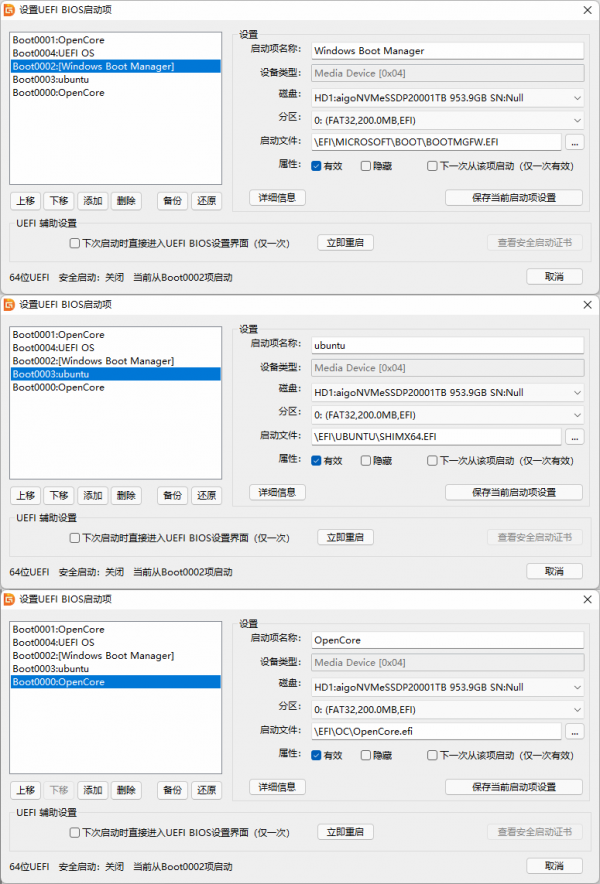Click 保存当前启动项设置 in Windows Boot Manager dialog
The image size is (600, 884).
pyautogui.click(x=514, y=198)
